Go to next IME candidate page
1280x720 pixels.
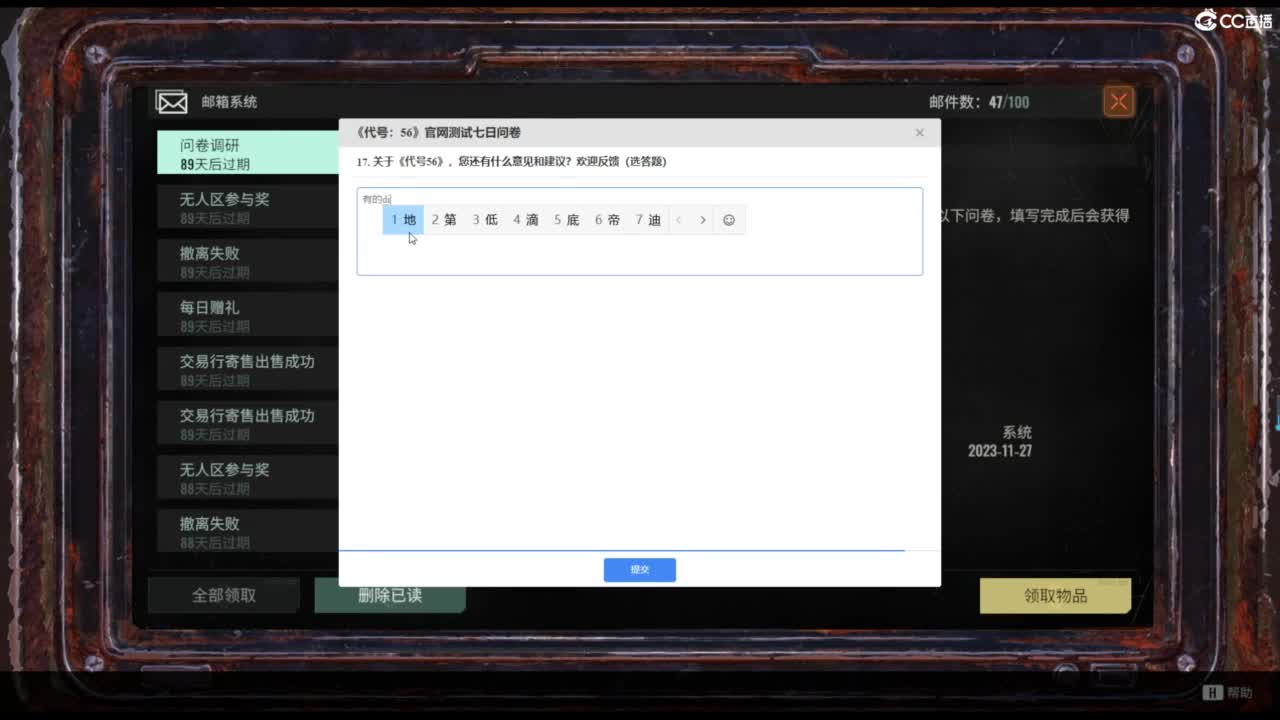coord(703,220)
